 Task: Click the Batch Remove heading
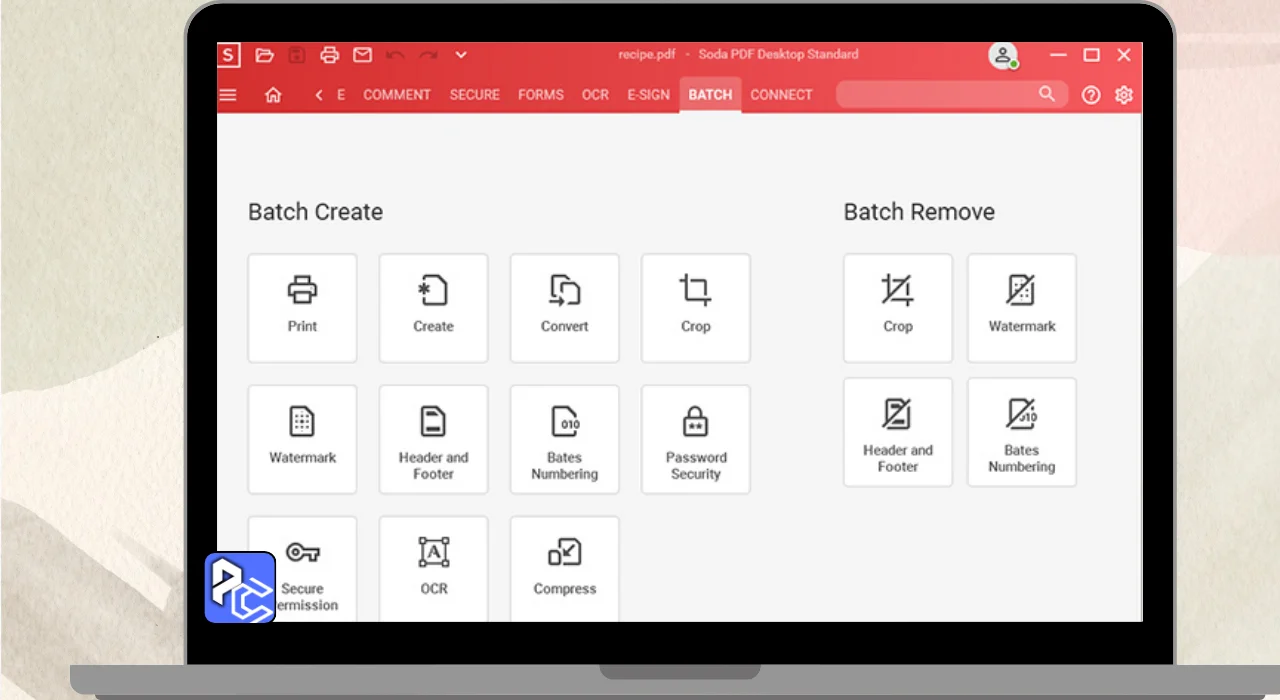click(919, 212)
